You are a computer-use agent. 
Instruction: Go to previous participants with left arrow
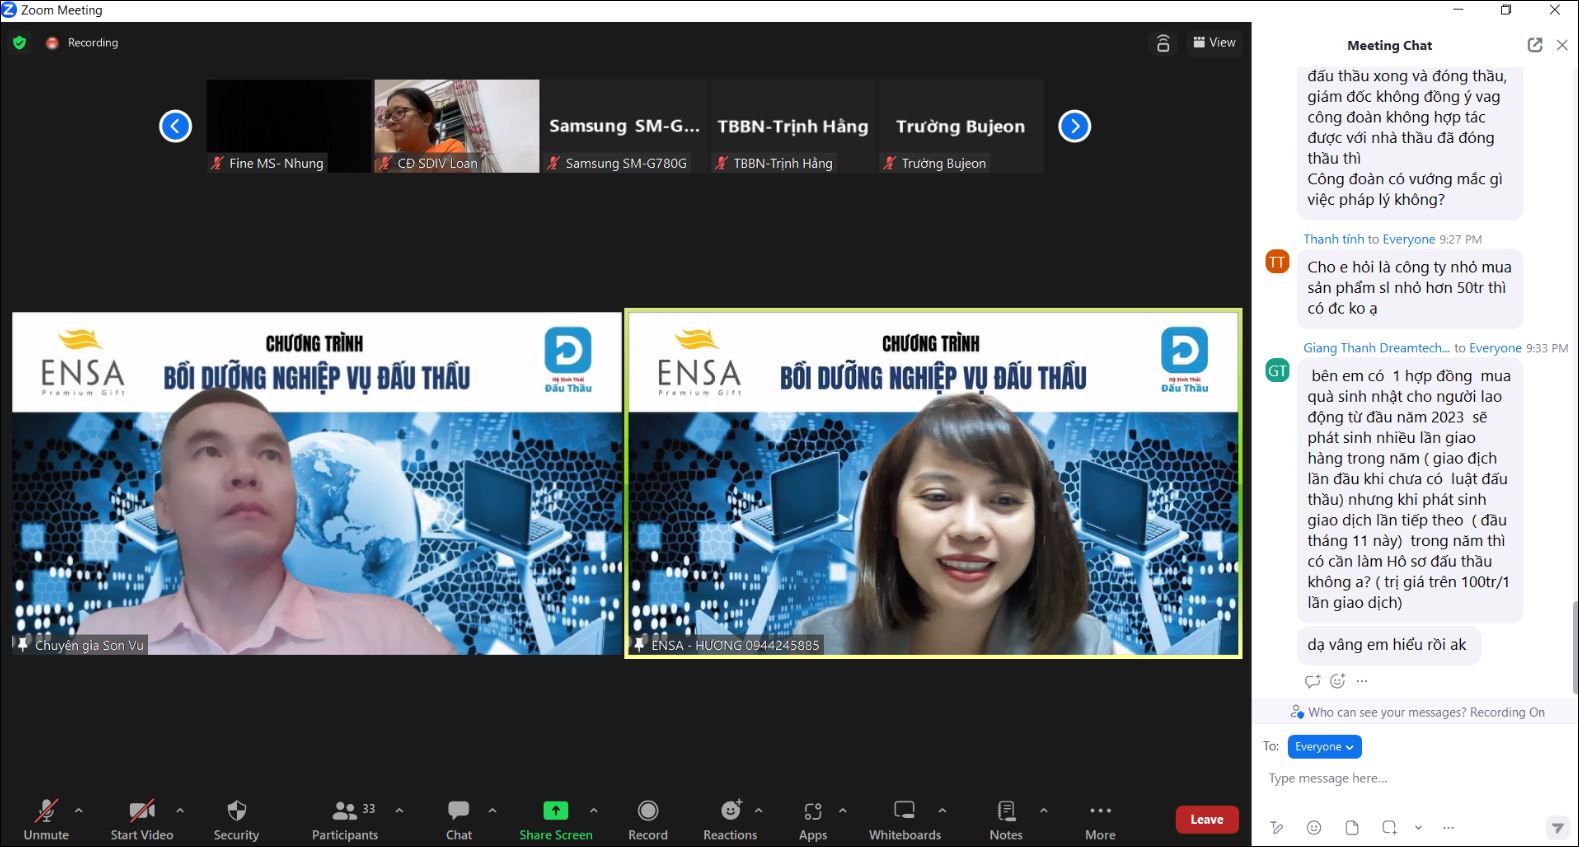pyautogui.click(x=175, y=126)
